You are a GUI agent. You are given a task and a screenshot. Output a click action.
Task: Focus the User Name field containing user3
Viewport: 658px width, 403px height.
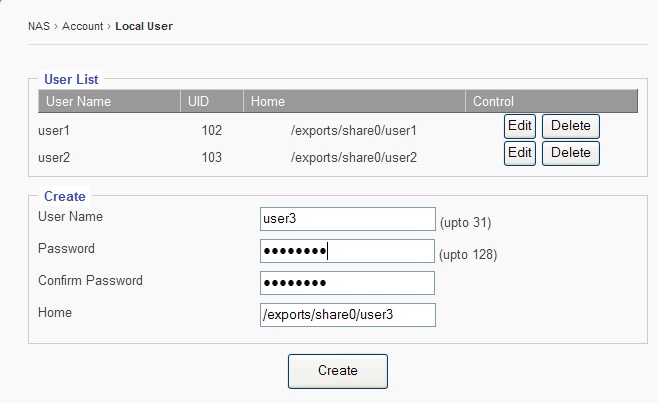(x=347, y=219)
